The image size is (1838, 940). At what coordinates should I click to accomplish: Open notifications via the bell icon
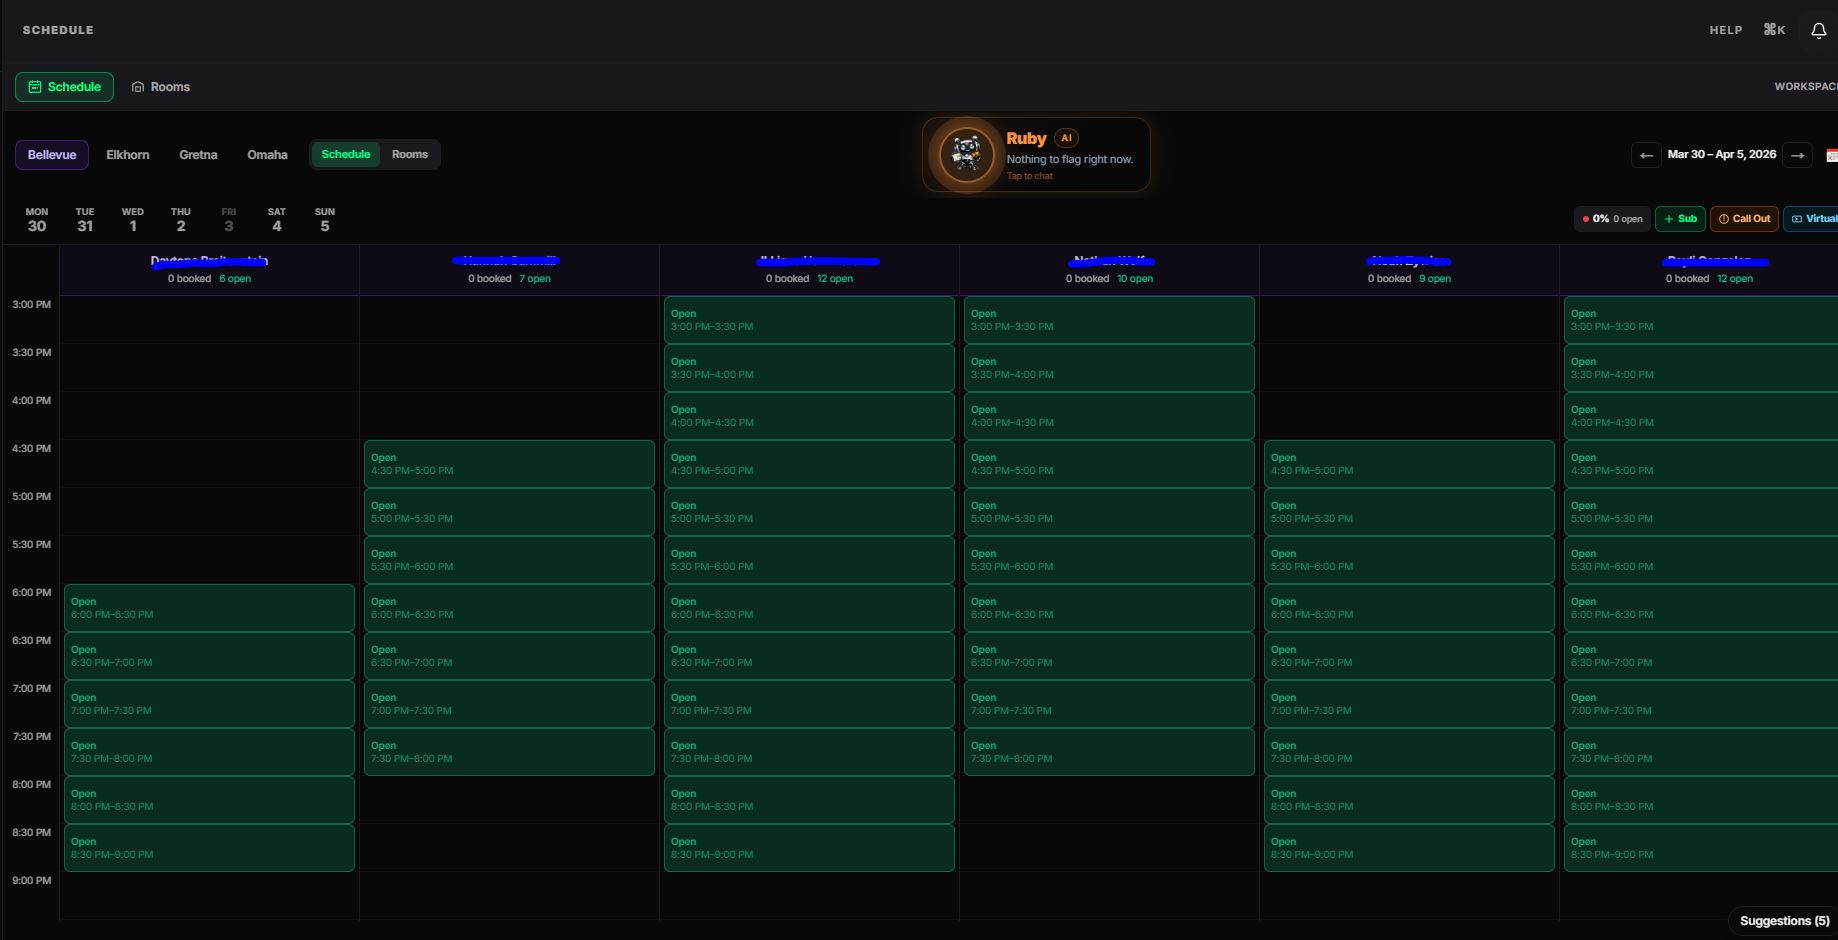click(1817, 30)
